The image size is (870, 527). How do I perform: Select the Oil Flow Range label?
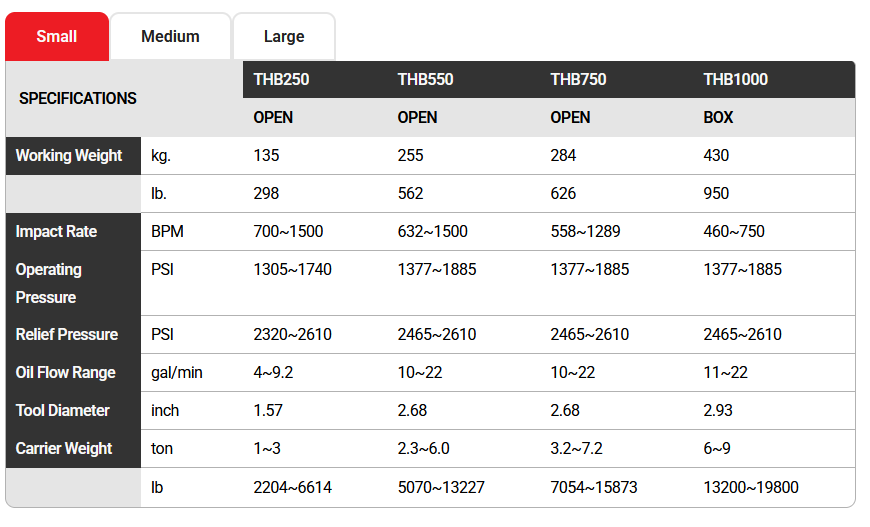(x=66, y=372)
